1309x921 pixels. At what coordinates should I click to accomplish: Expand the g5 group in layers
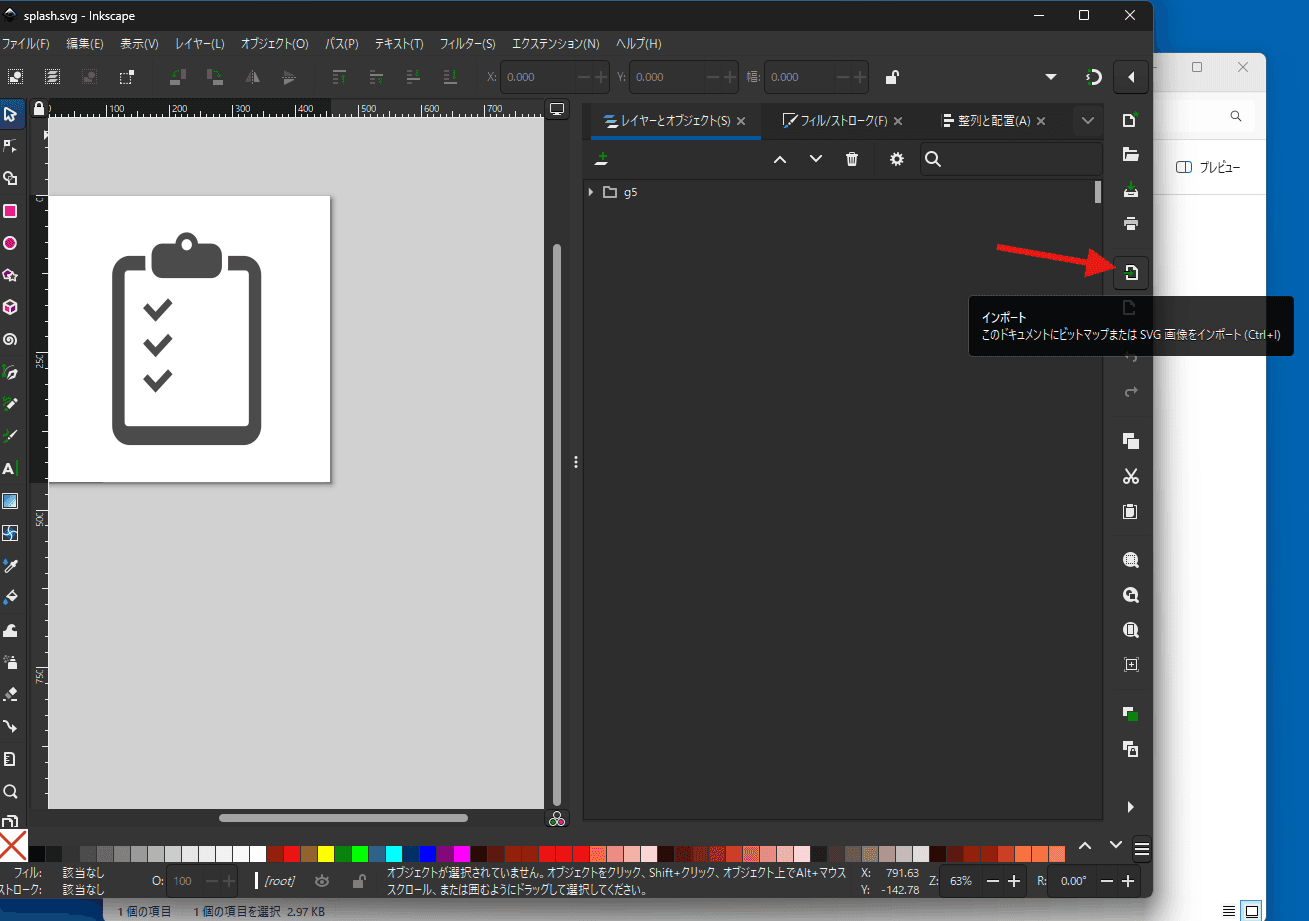coord(591,192)
